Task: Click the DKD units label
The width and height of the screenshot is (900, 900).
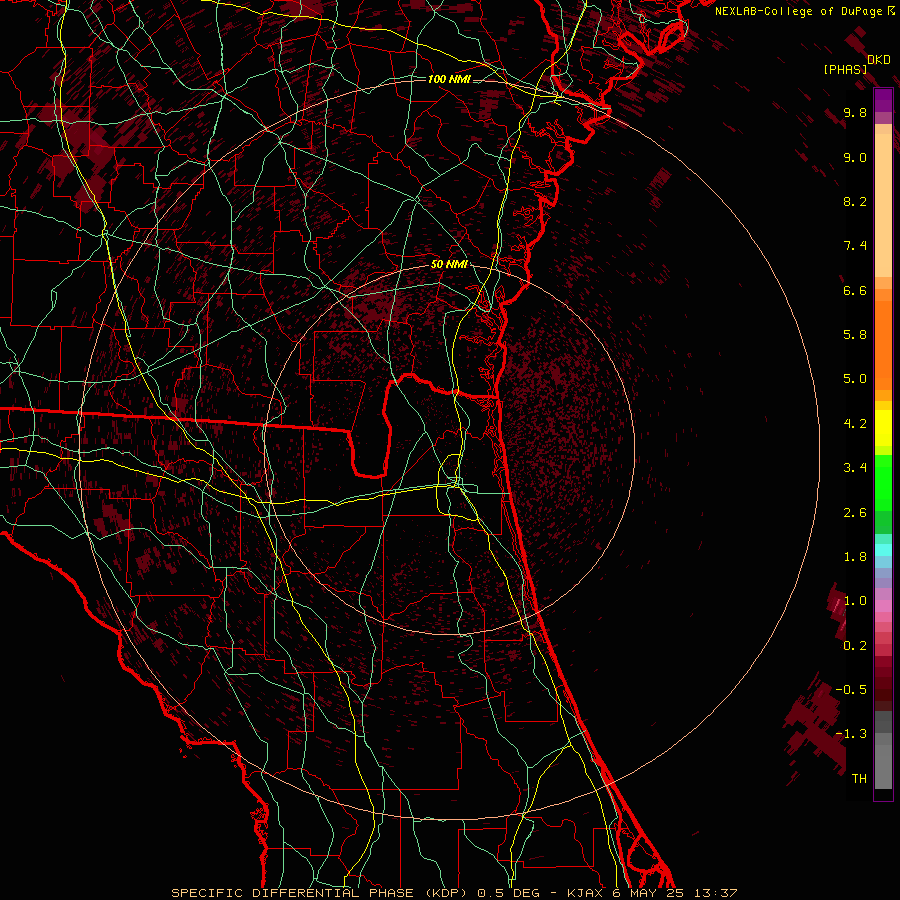Action: point(879,59)
